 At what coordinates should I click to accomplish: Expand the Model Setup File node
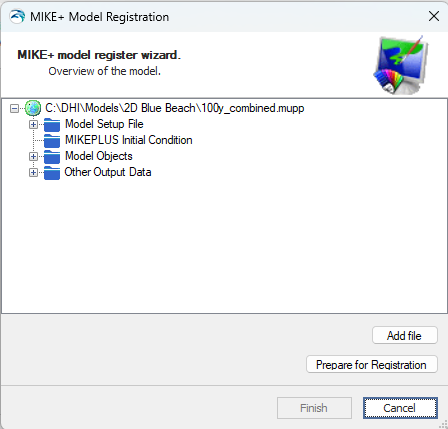point(33,124)
